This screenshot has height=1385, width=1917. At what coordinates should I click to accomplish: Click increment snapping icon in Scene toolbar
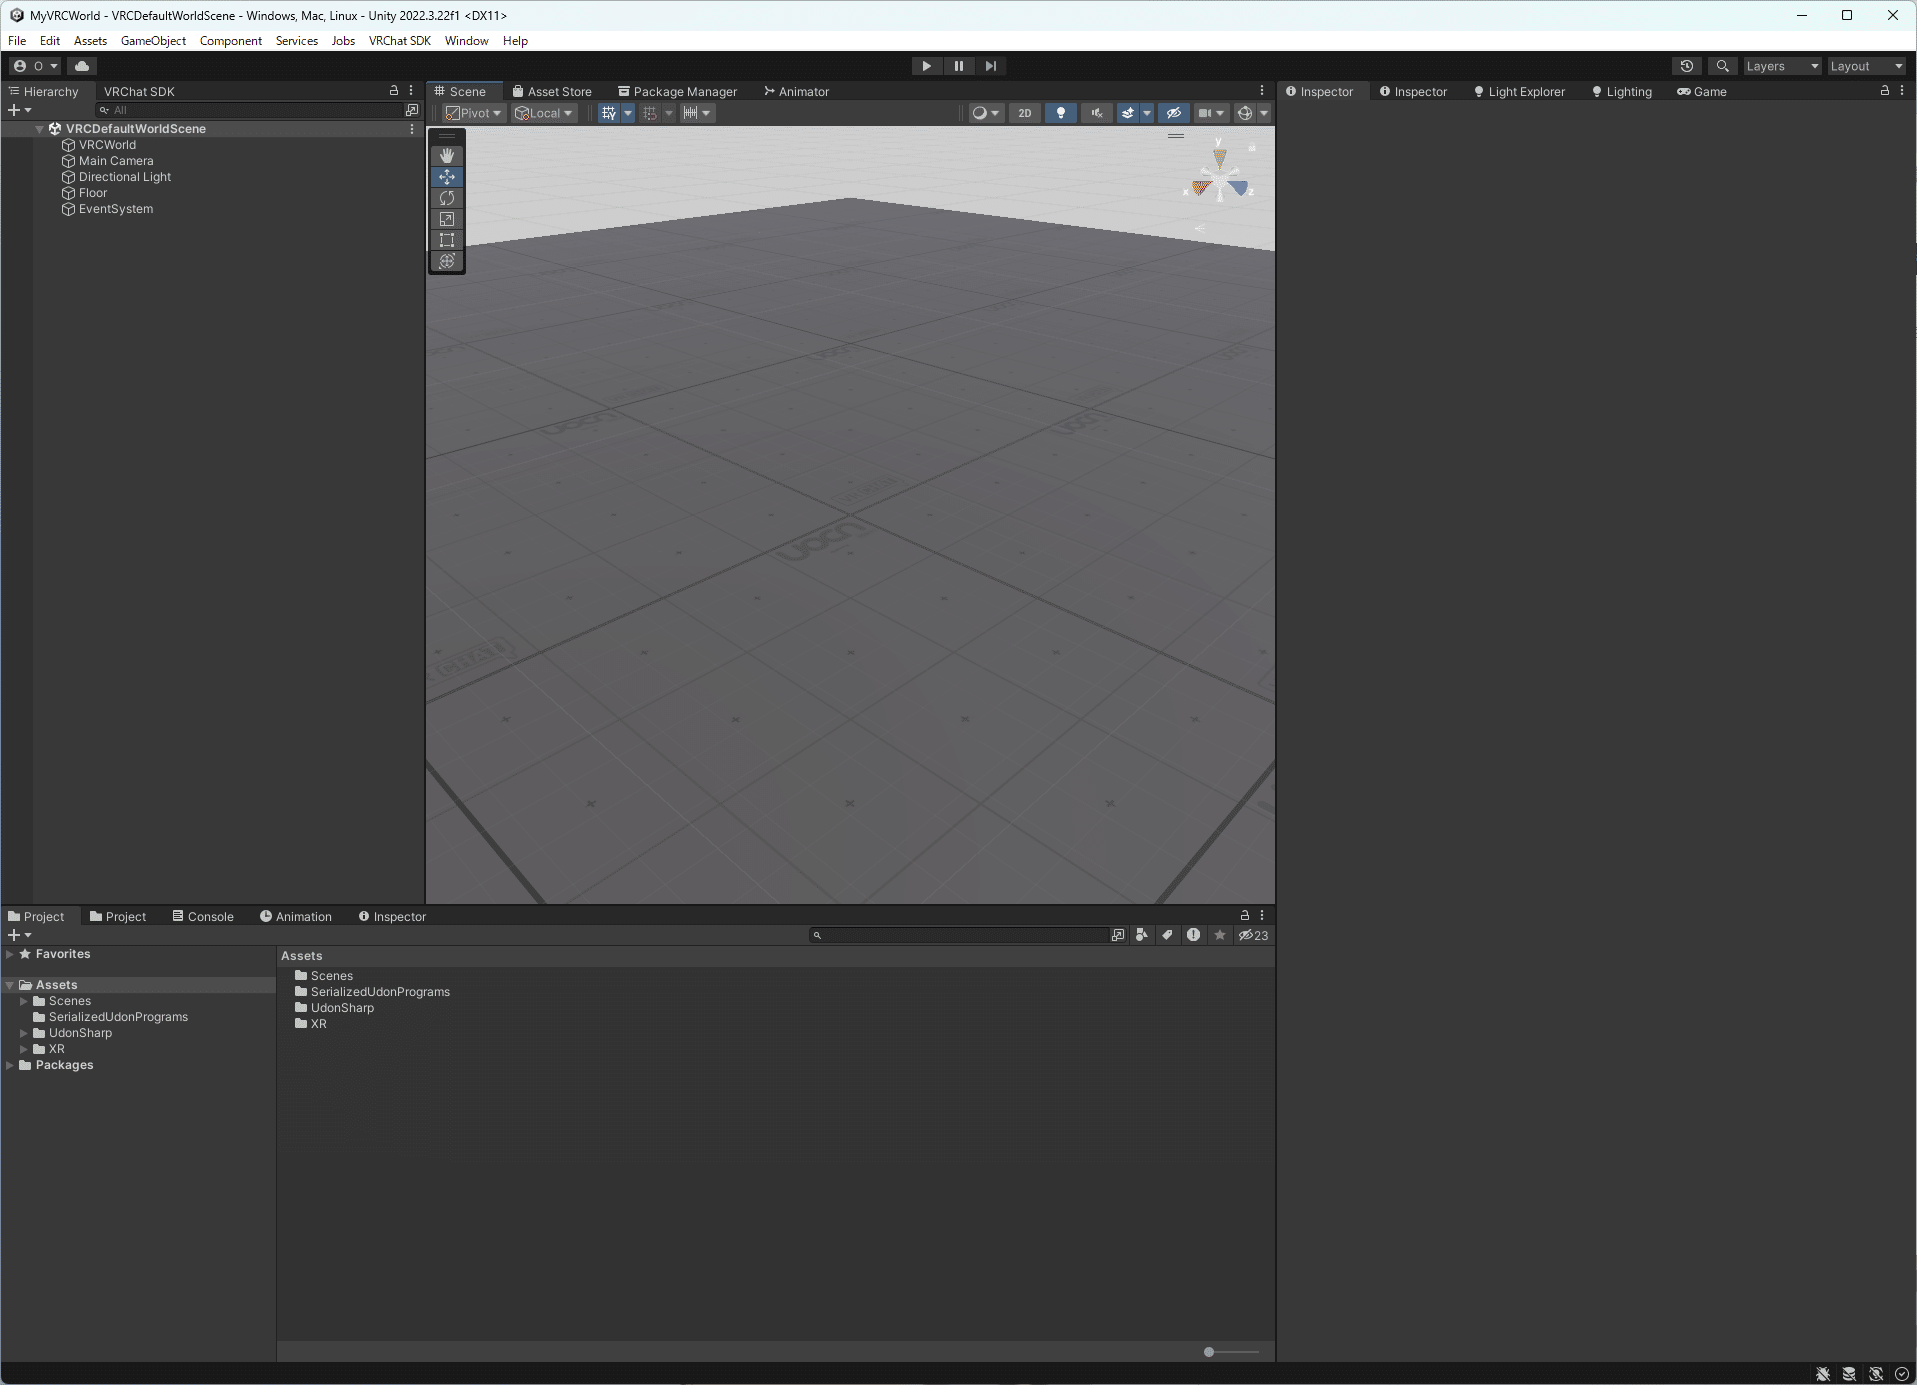(690, 113)
